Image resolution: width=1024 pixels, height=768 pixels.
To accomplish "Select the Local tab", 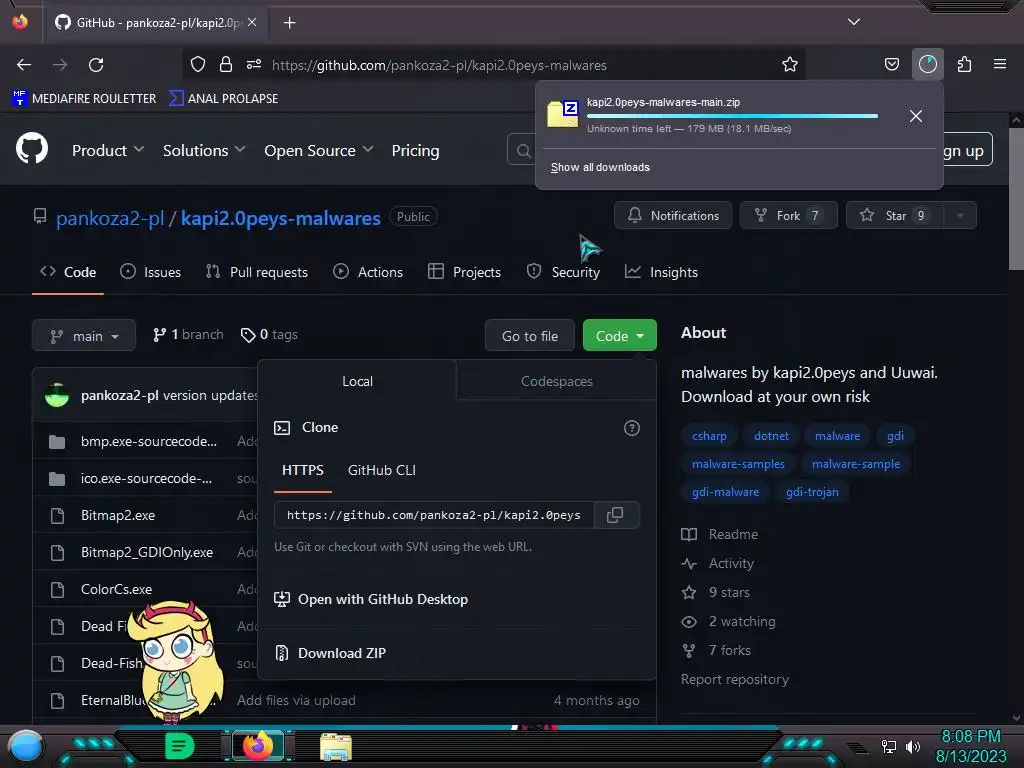I will [x=357, y=381].
